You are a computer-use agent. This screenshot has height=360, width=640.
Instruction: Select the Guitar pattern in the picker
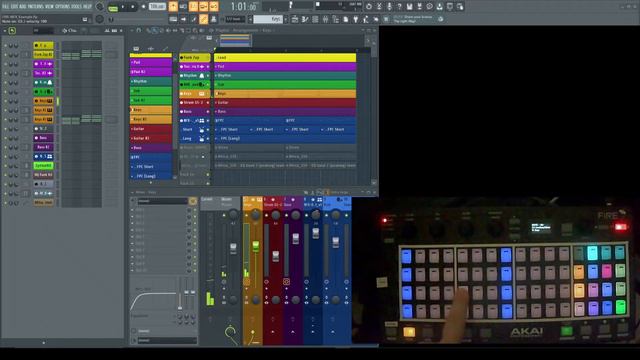tap(151, 129)
